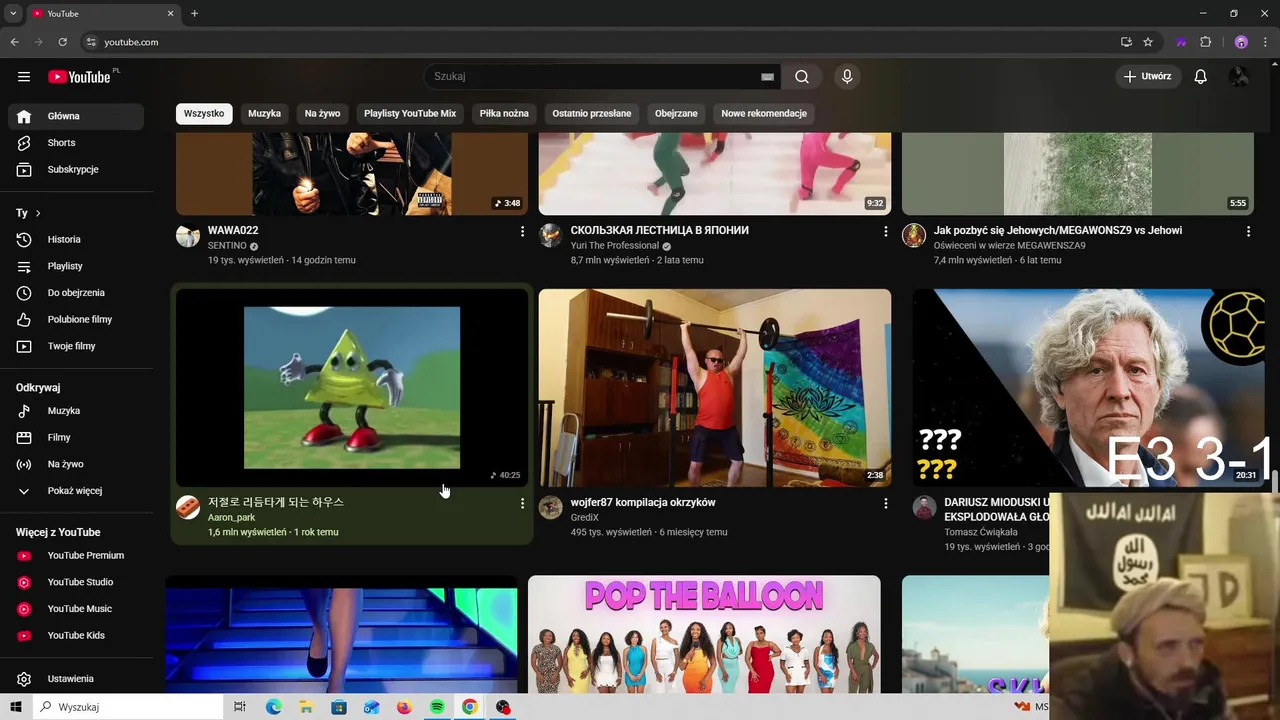Open Shorts in sidebar
The height and width of the screenshot is (720, 1280).
[76, 143]
